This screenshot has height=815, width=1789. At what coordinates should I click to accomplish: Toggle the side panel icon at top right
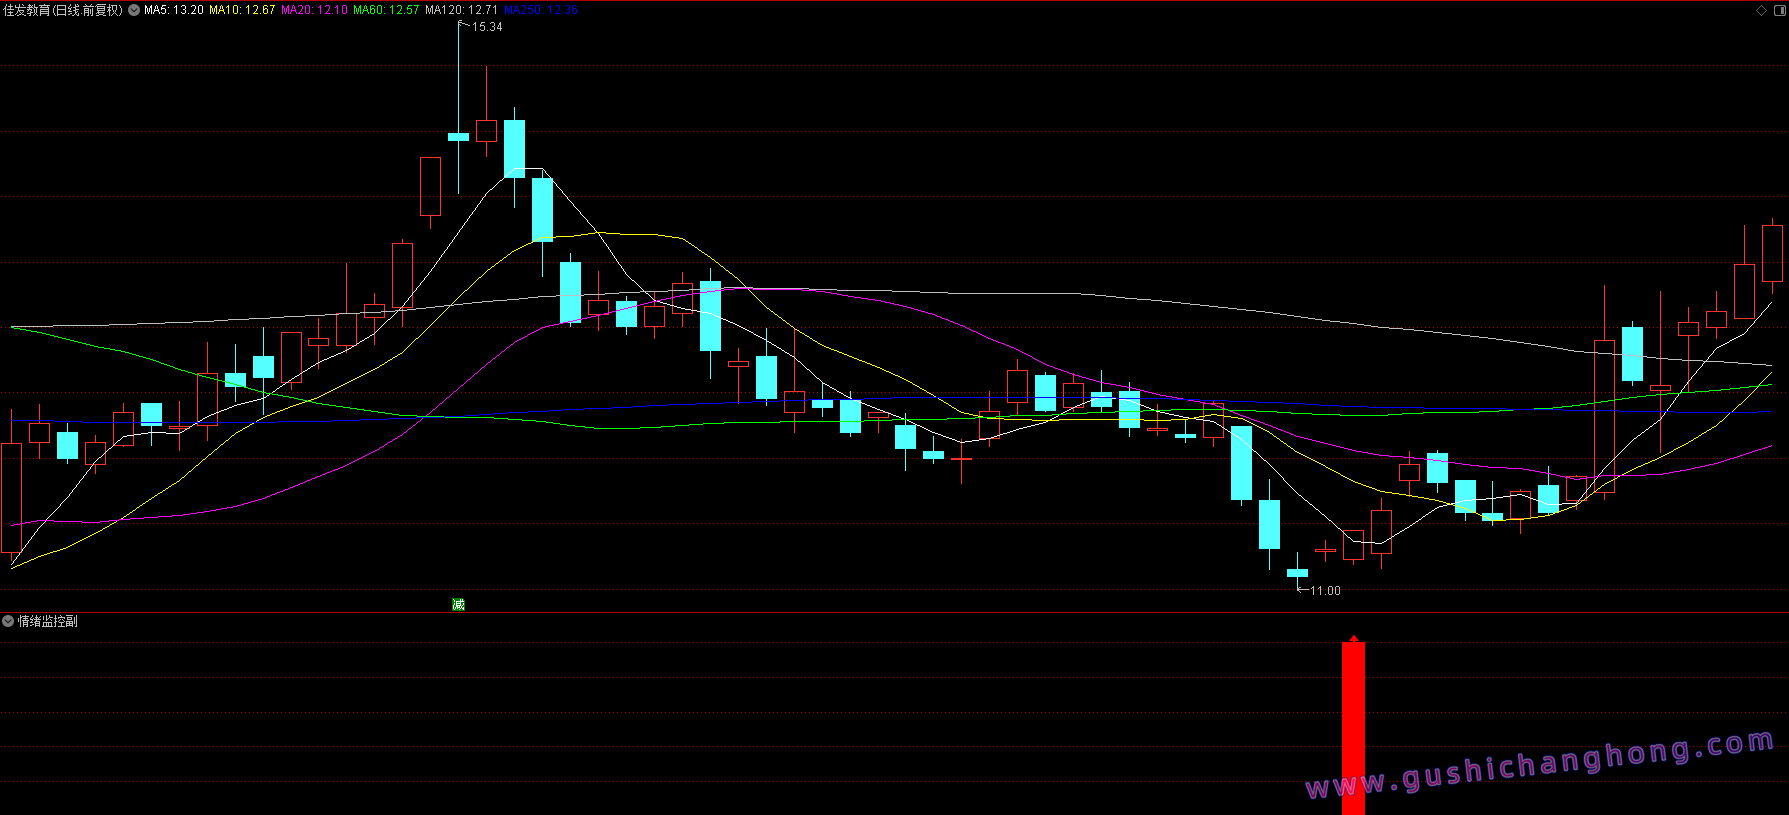(1778, 10)
